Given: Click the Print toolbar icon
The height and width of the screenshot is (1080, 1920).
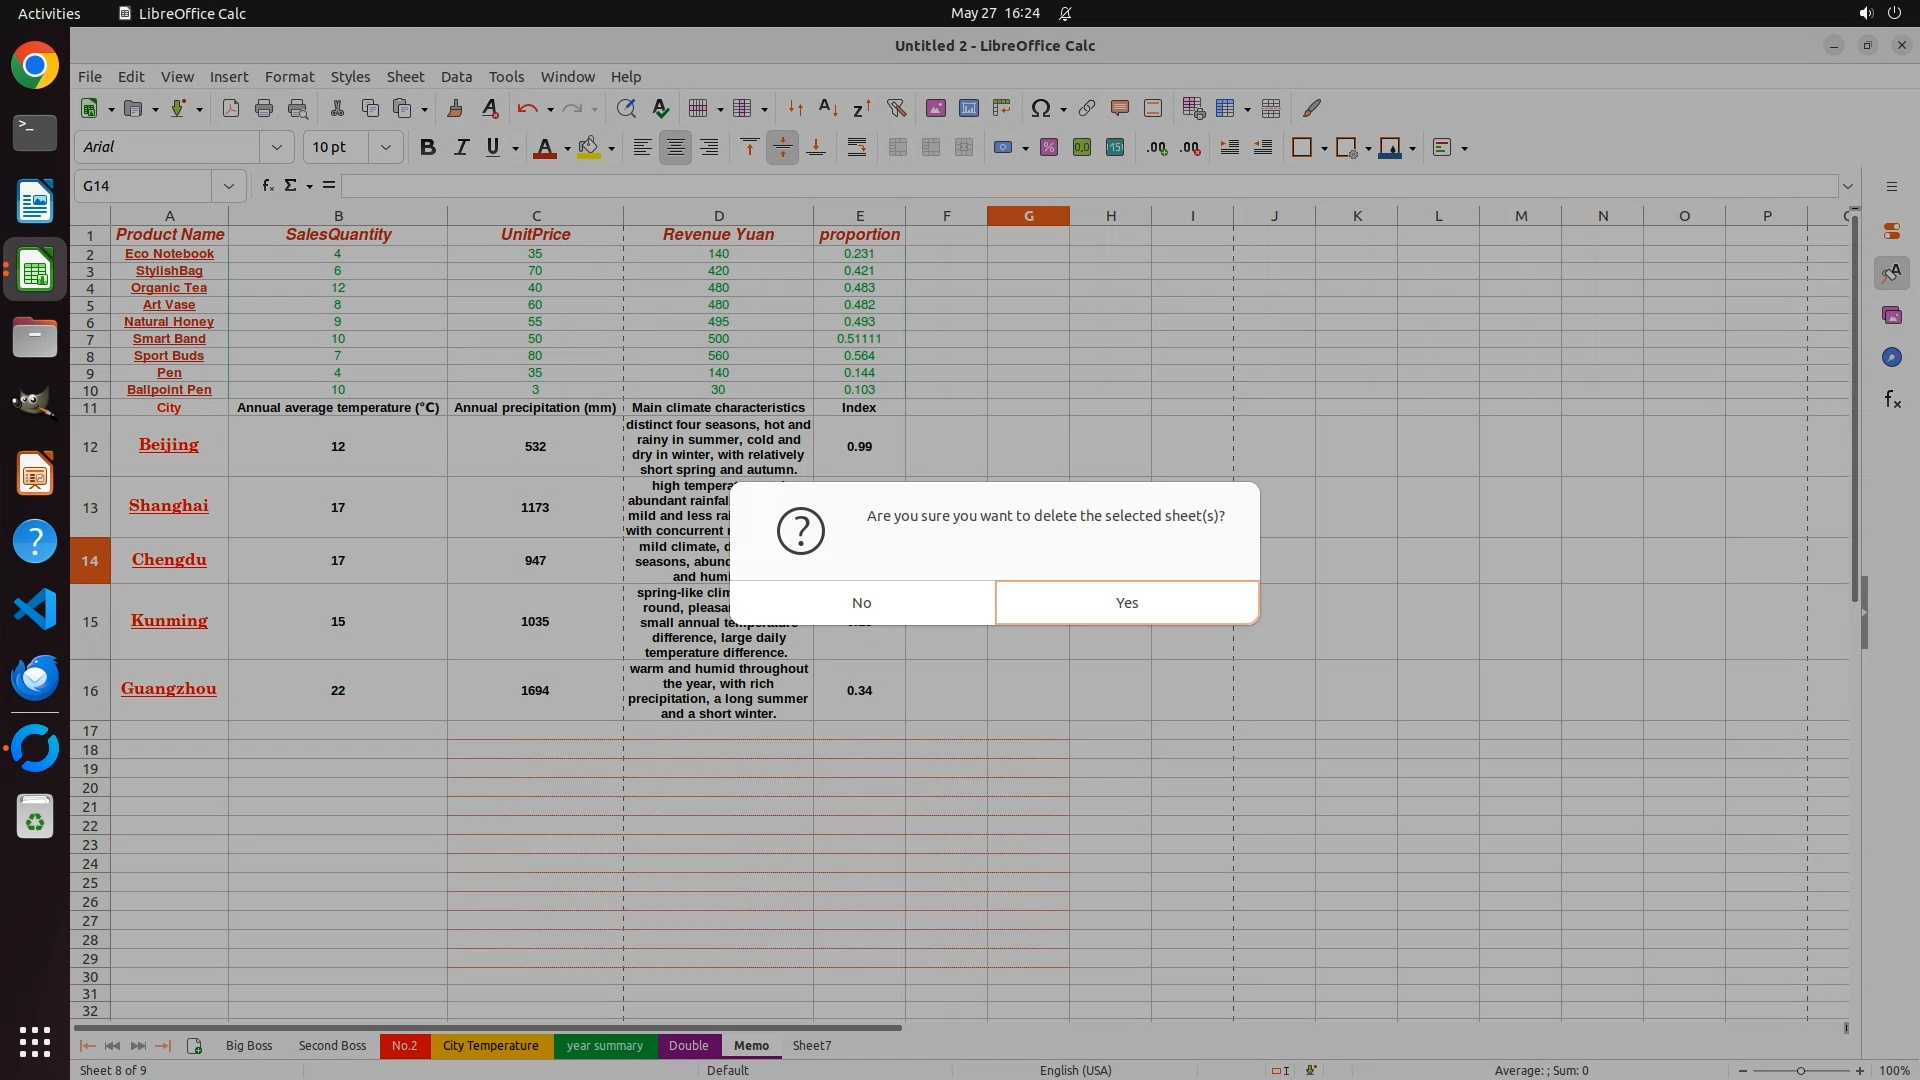Looking at the screenshot, I should [x=264, y=108].
